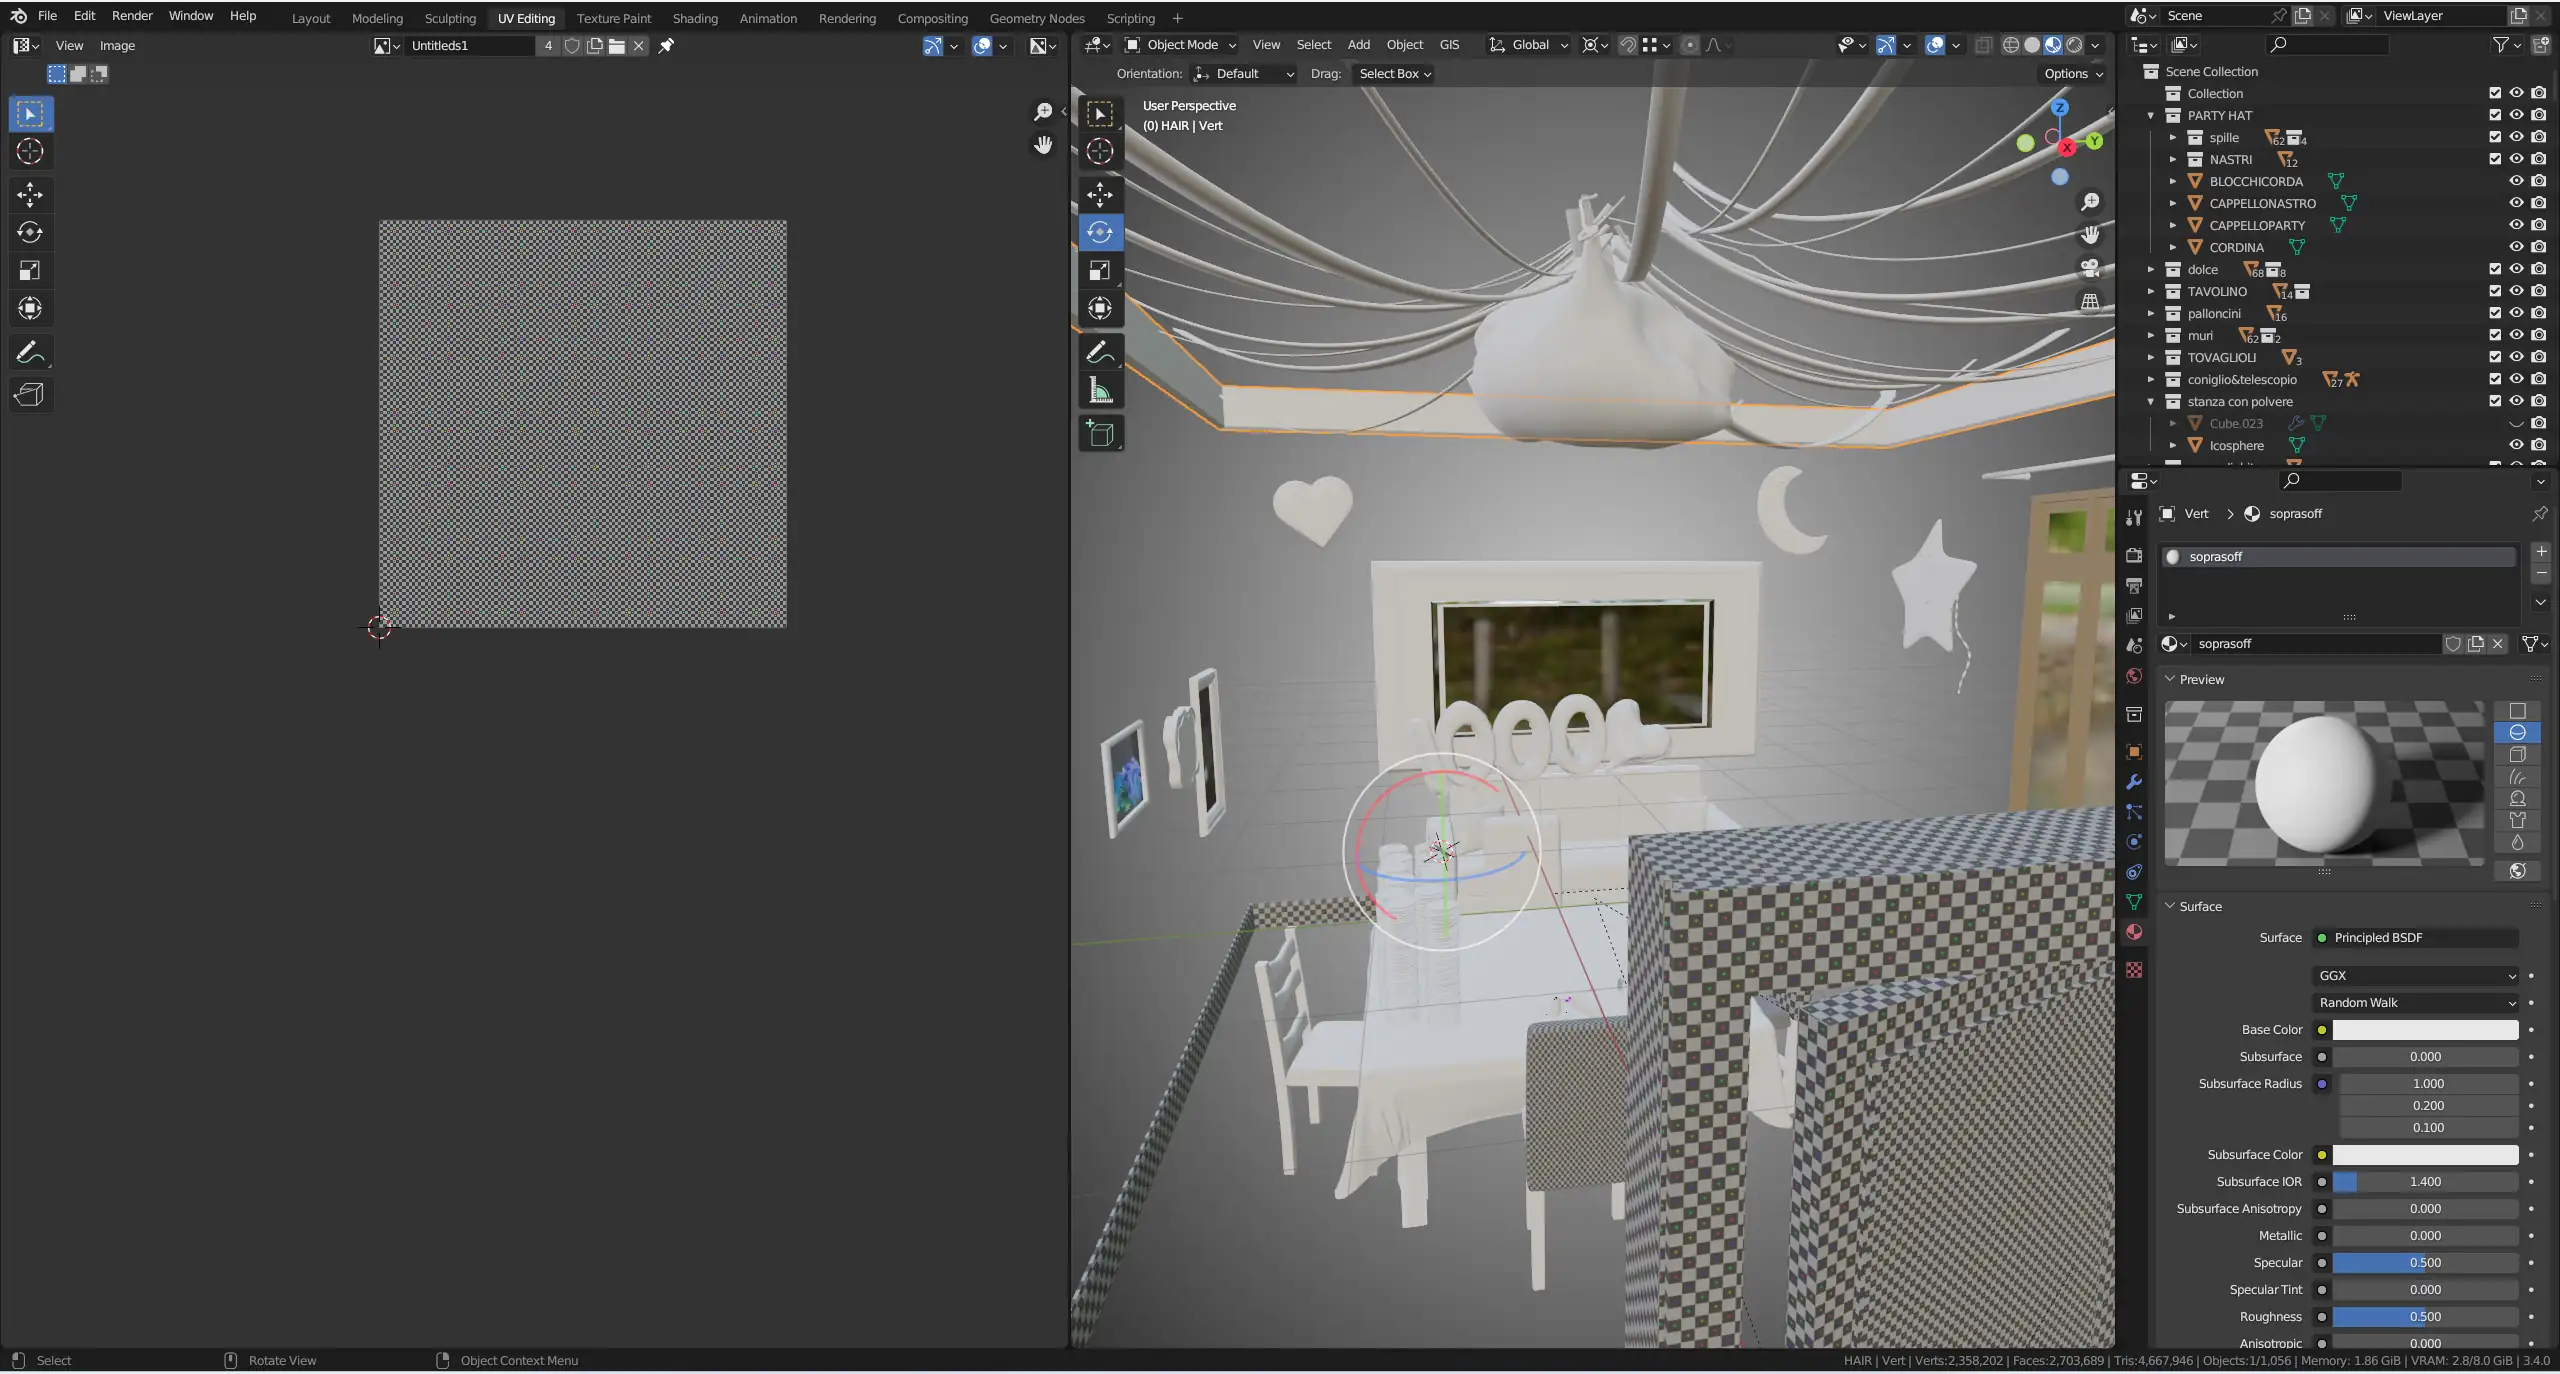The height and width of the screenshot is (1374, 2560).
Task: Activate the Annotate tool in the UV editor
Action: (x=30, y=352)
